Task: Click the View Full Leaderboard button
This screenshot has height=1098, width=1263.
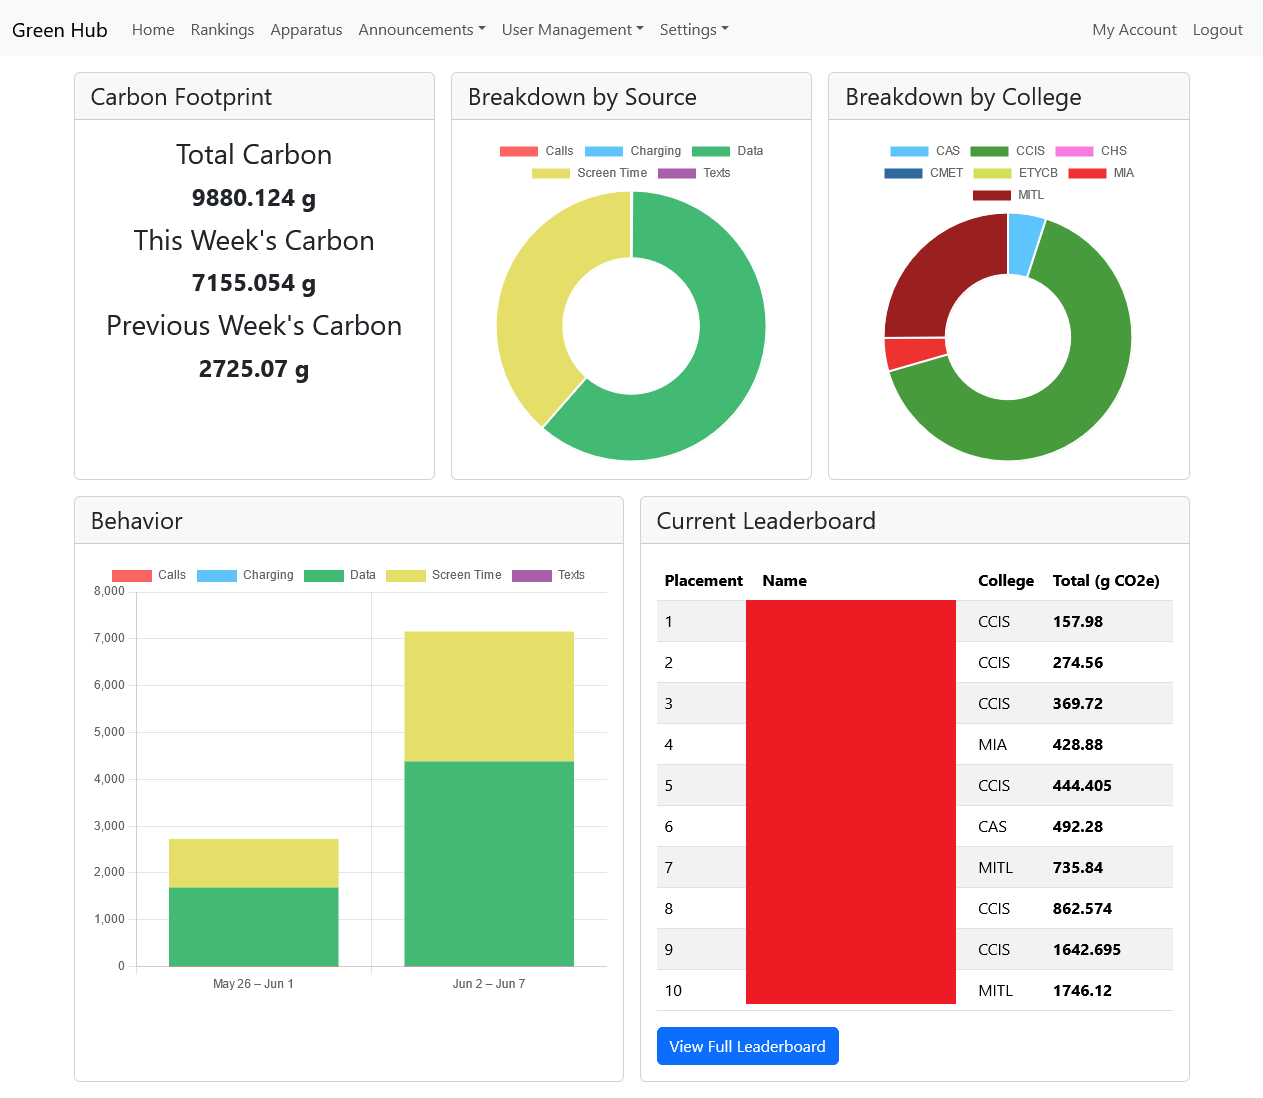Action: 747,1046
